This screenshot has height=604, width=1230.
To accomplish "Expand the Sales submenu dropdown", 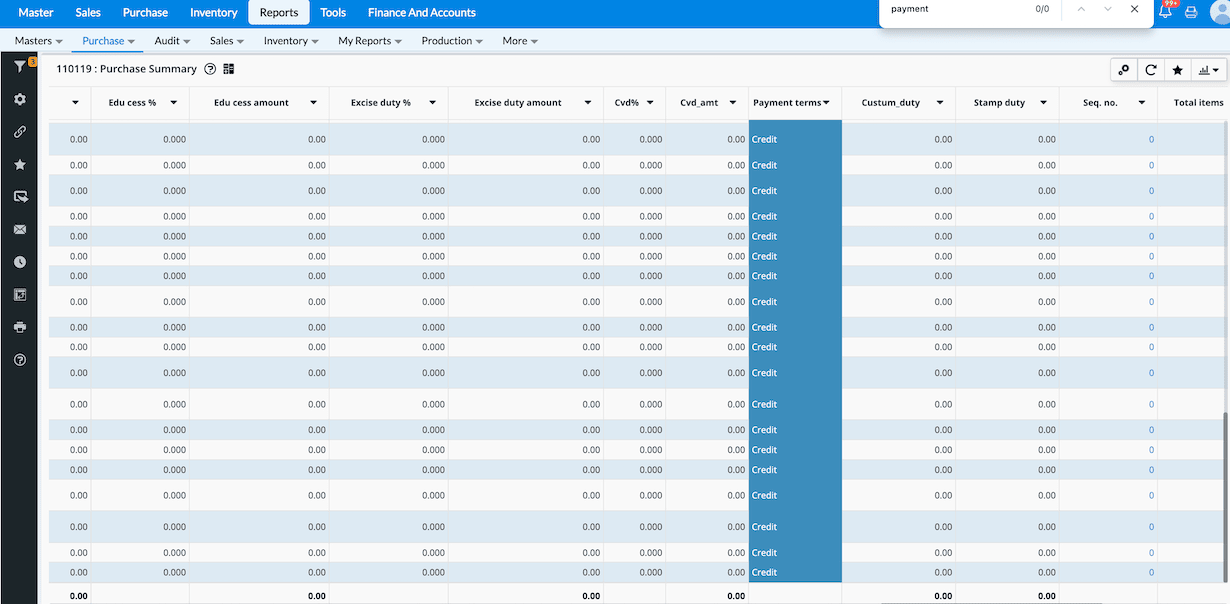I will coord(227,41).
